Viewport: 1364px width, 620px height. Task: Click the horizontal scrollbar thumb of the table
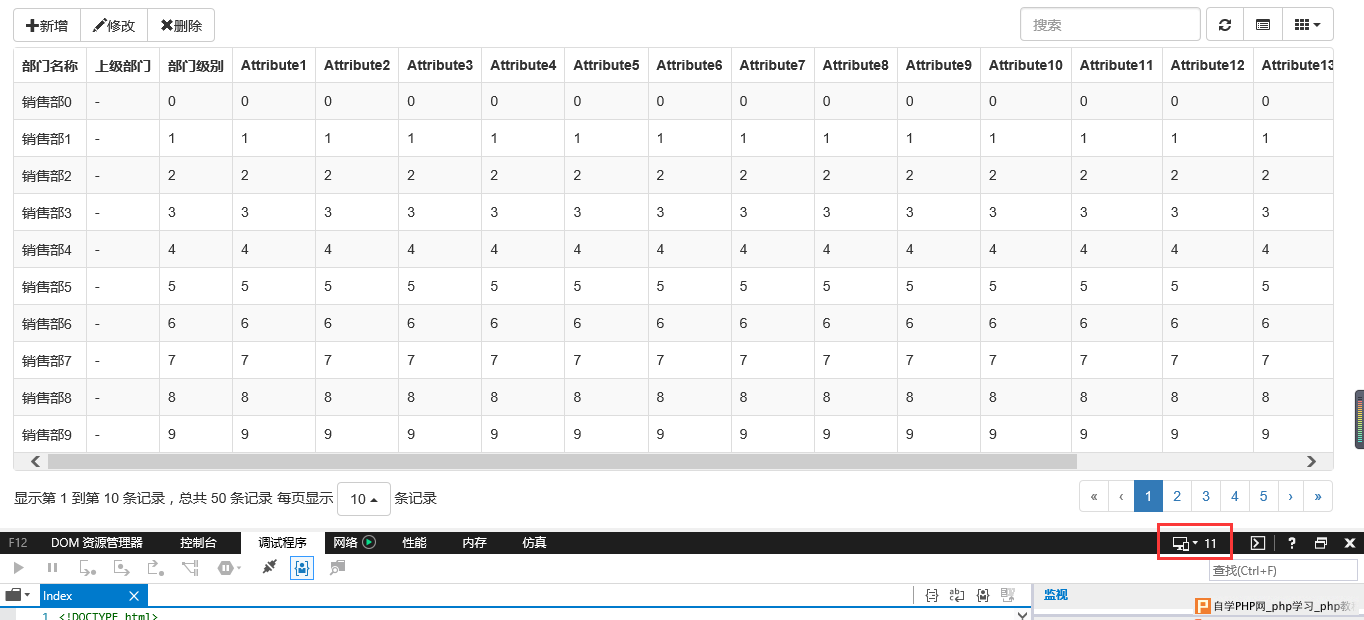562,462
